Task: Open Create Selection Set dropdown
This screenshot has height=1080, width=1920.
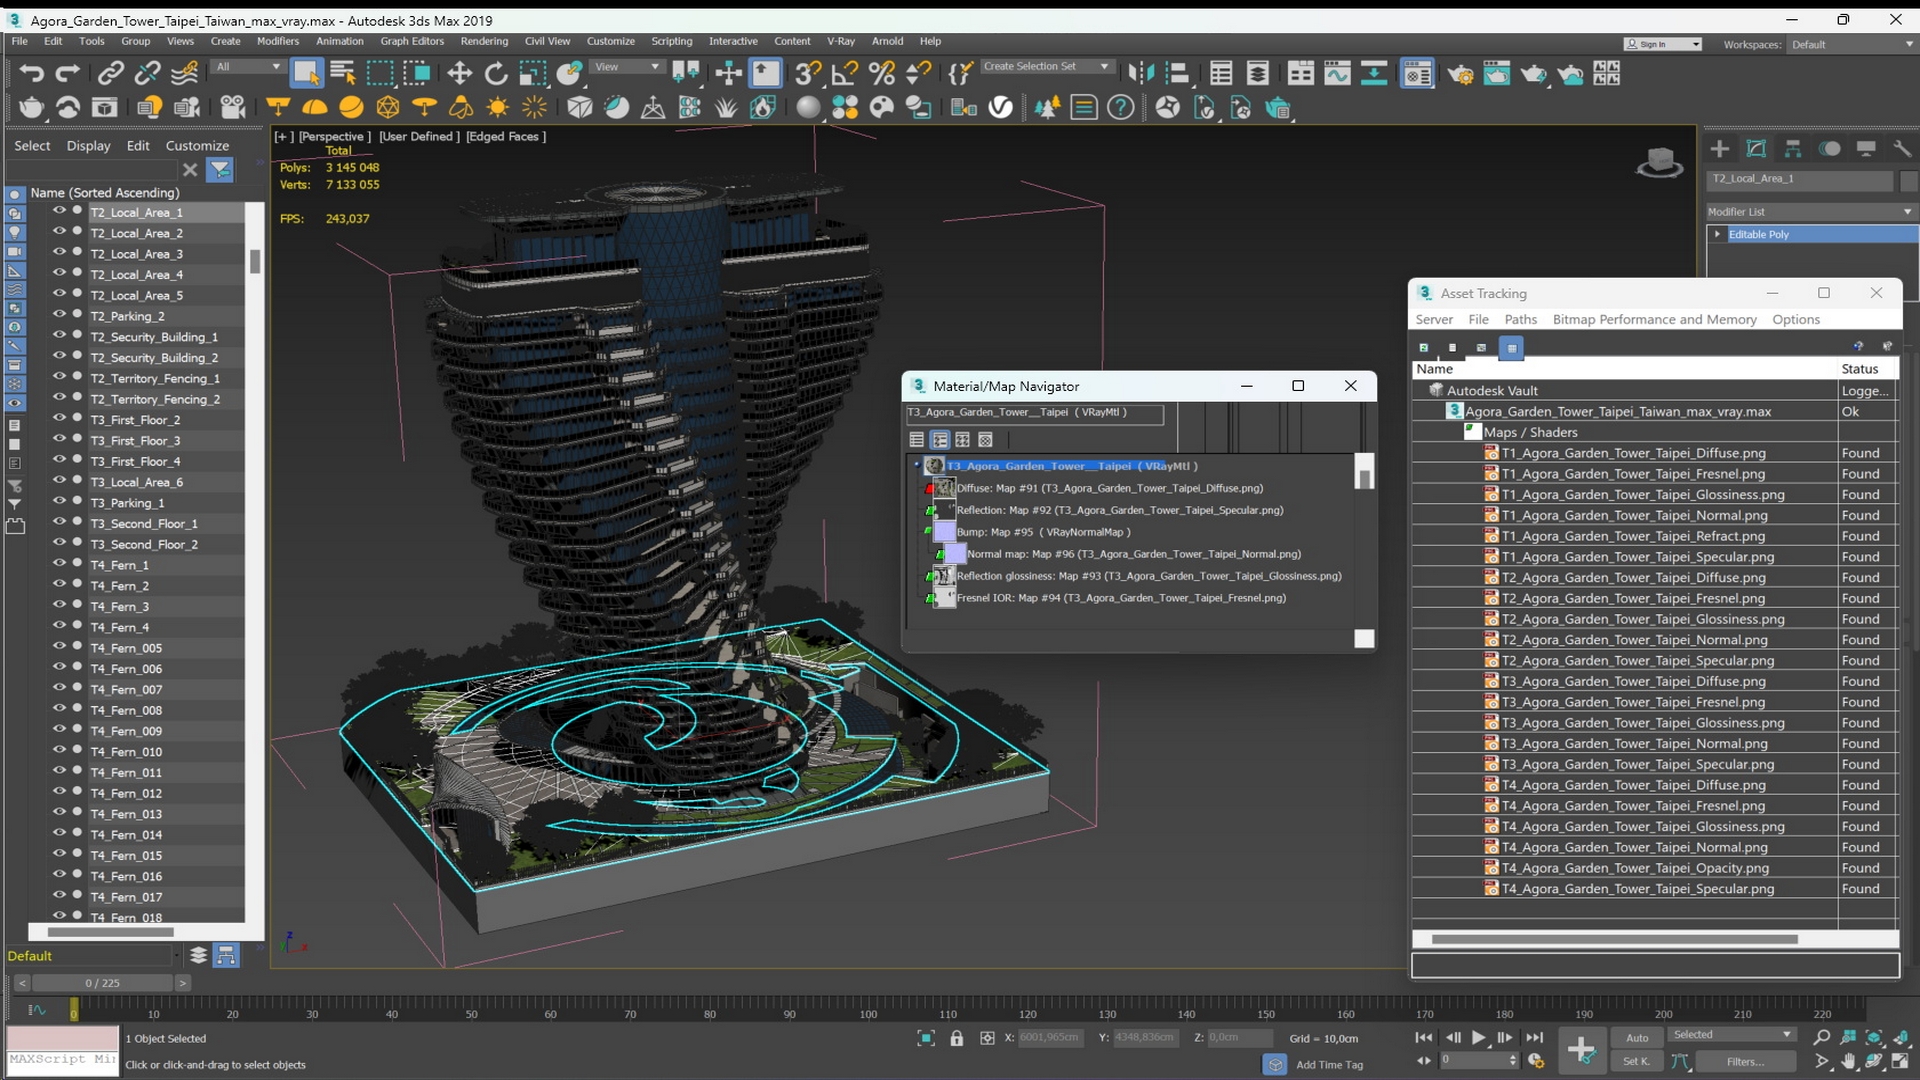Action: point(1047,67)
